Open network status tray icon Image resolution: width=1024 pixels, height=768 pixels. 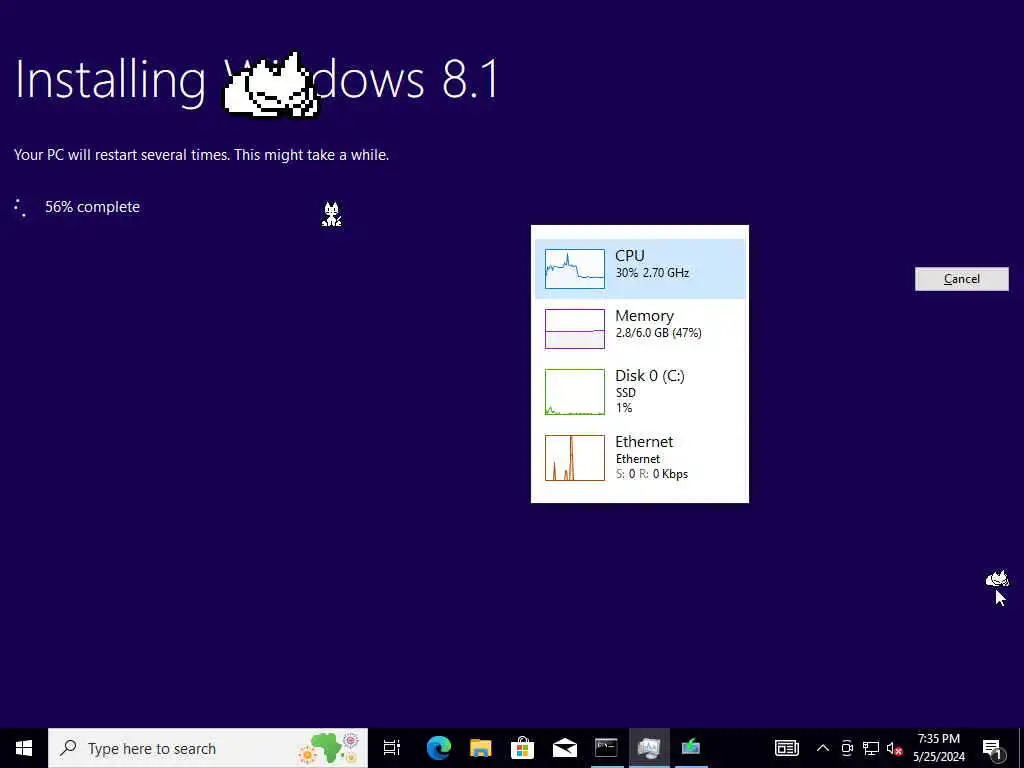(871, 748)
